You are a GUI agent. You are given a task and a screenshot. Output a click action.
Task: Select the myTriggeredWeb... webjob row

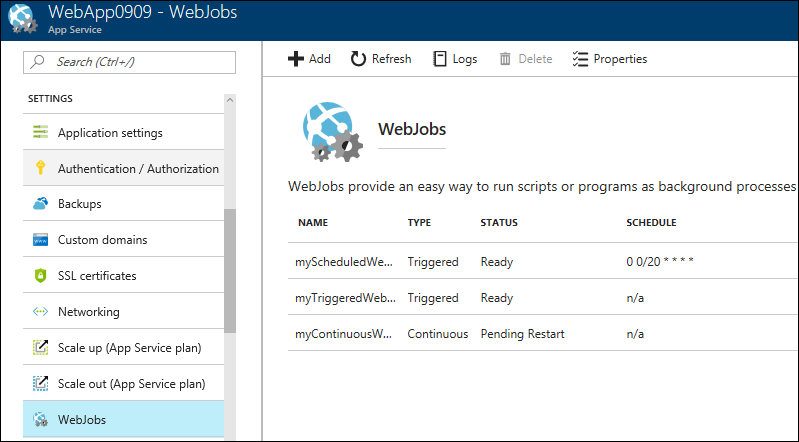pos(345,298)
